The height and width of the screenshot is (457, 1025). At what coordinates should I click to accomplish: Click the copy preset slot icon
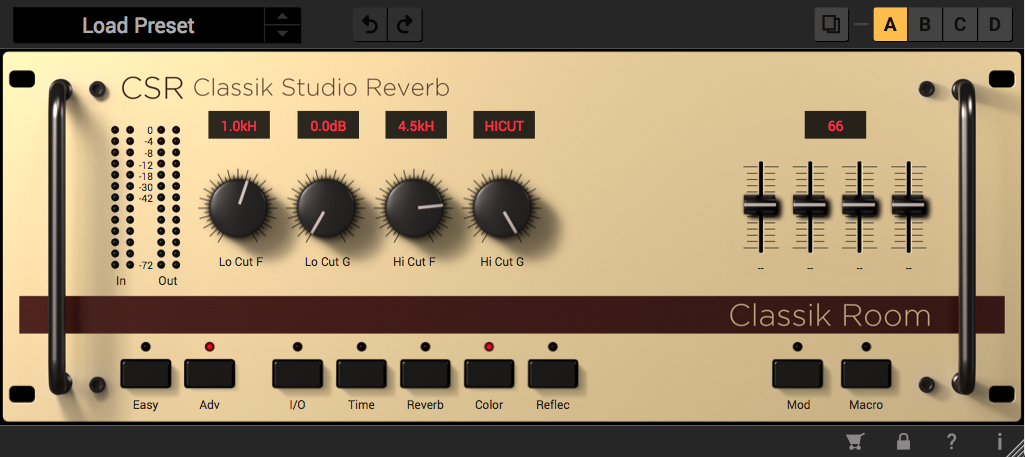pyautogui.click(x=832, y=25)
